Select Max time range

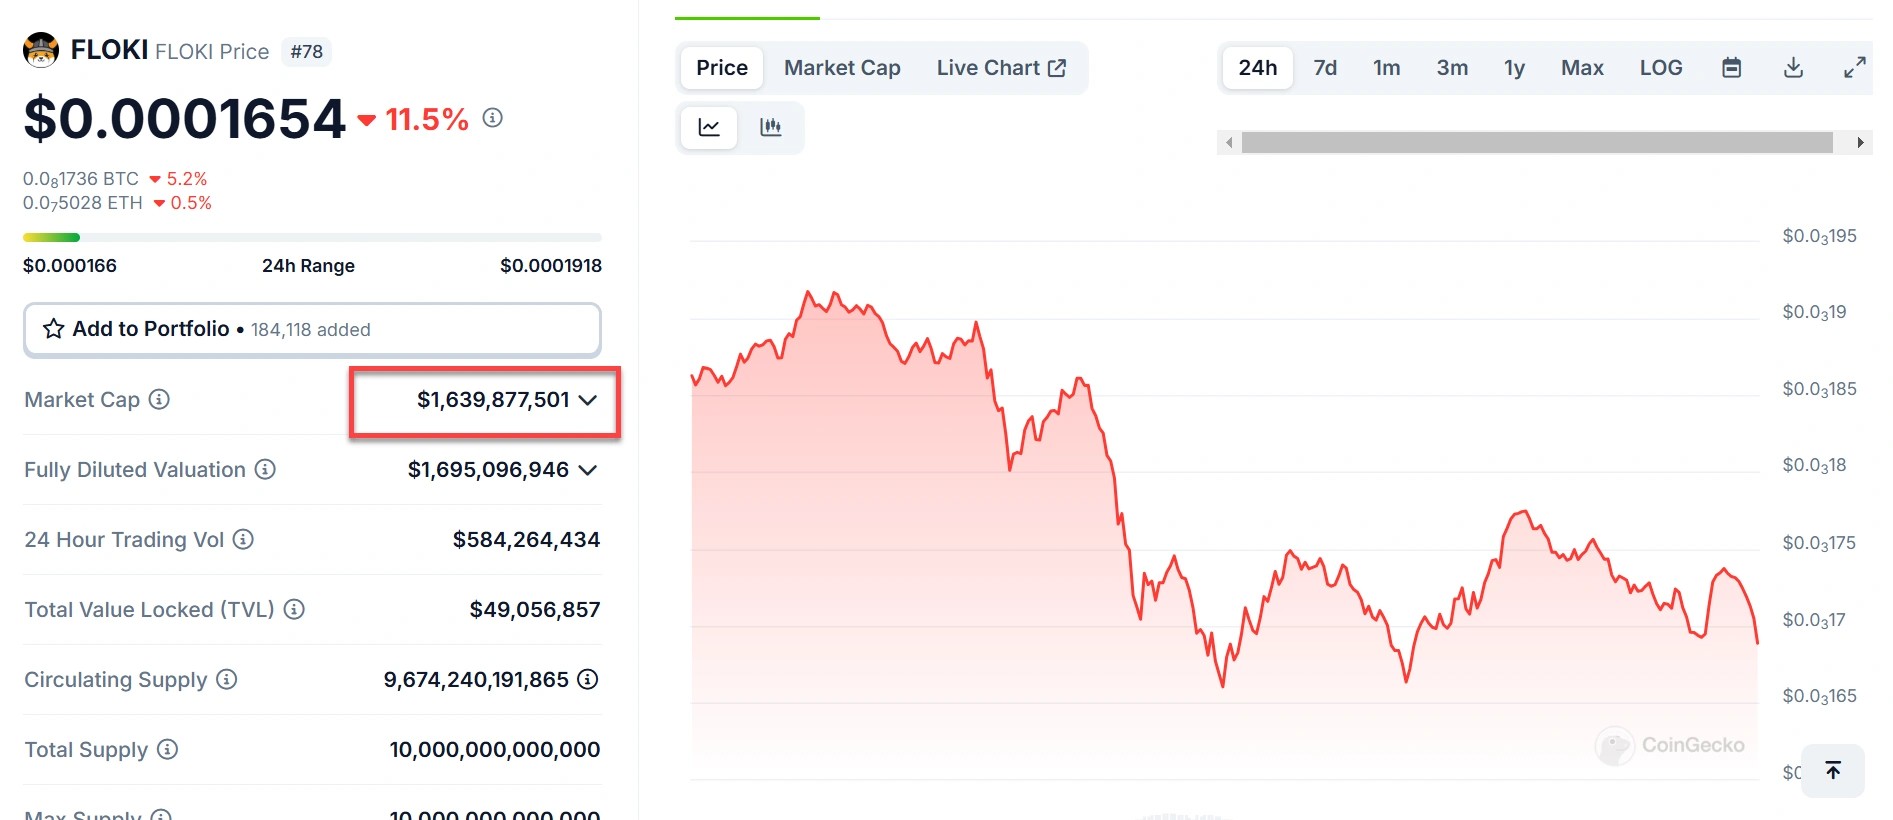1581,68
